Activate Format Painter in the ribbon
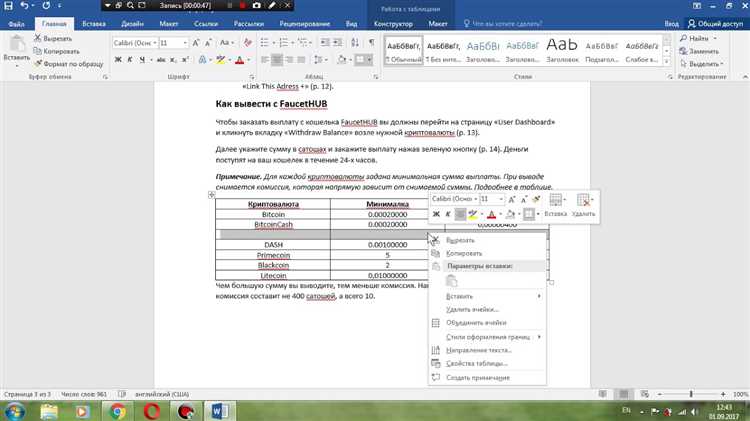Viewport: 750px width, 421px height. (68, 64)
